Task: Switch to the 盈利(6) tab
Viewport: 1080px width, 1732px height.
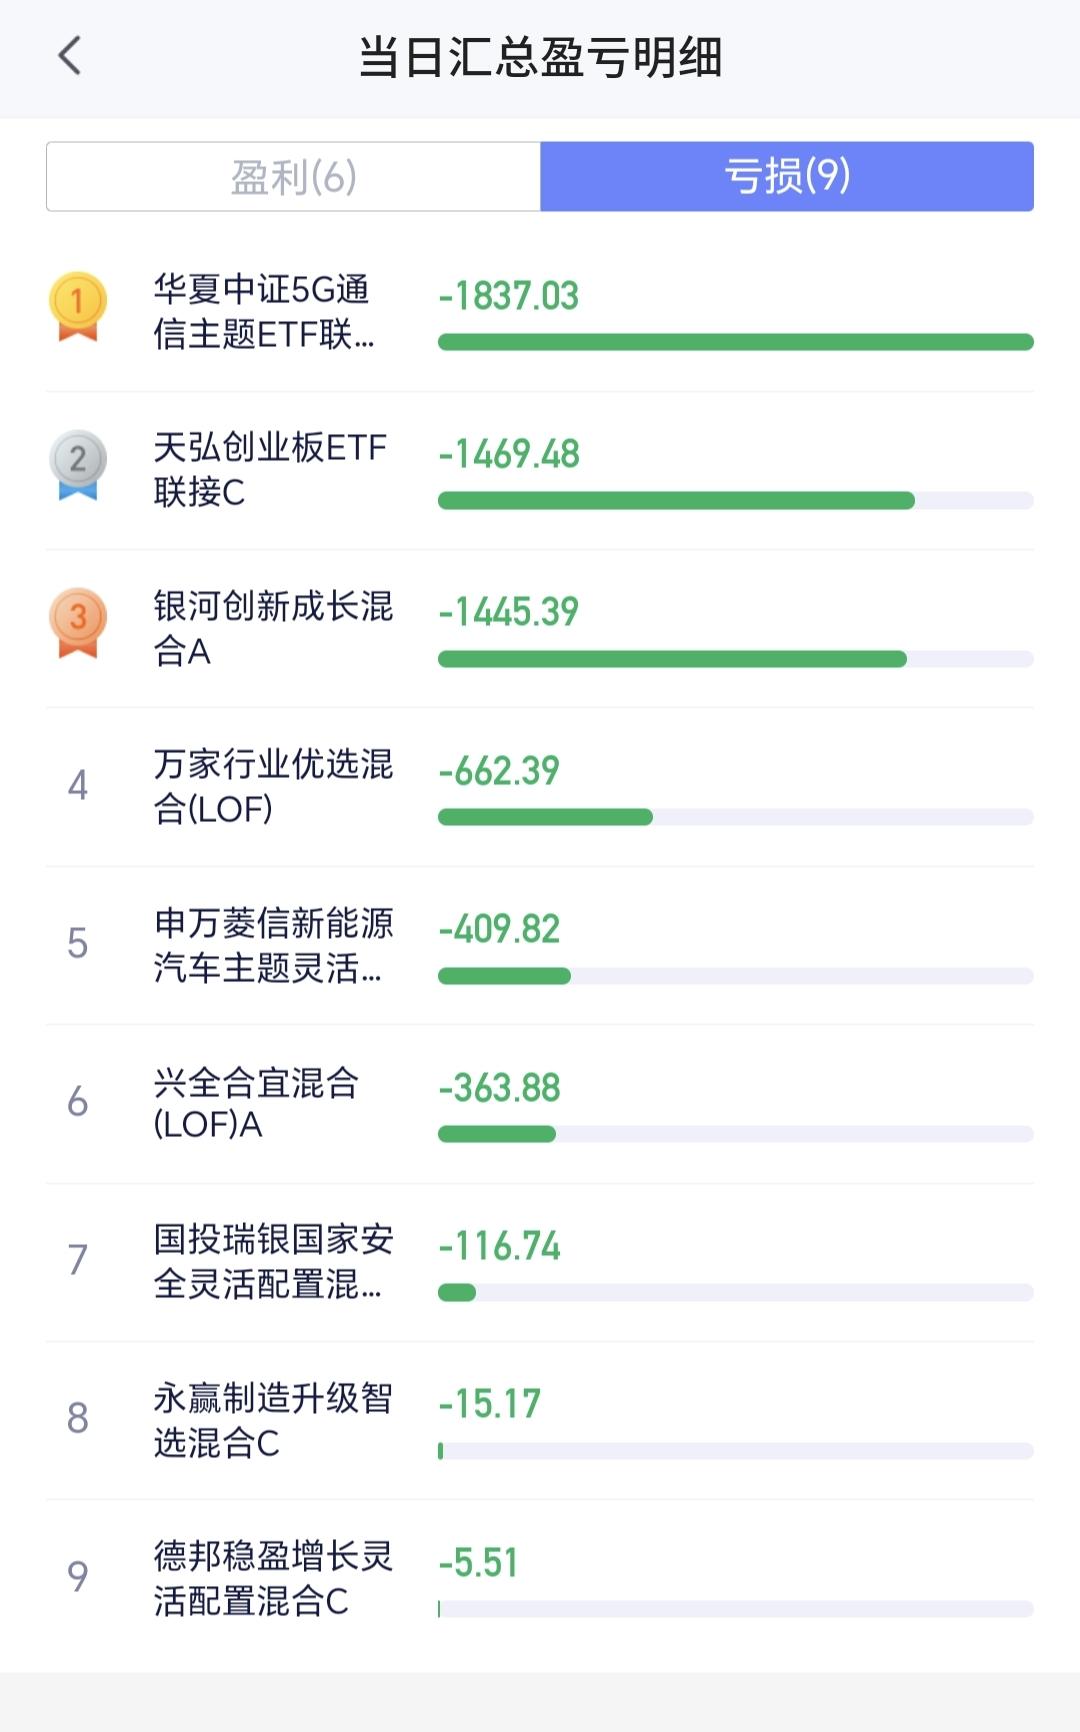Action: [293, 177]
